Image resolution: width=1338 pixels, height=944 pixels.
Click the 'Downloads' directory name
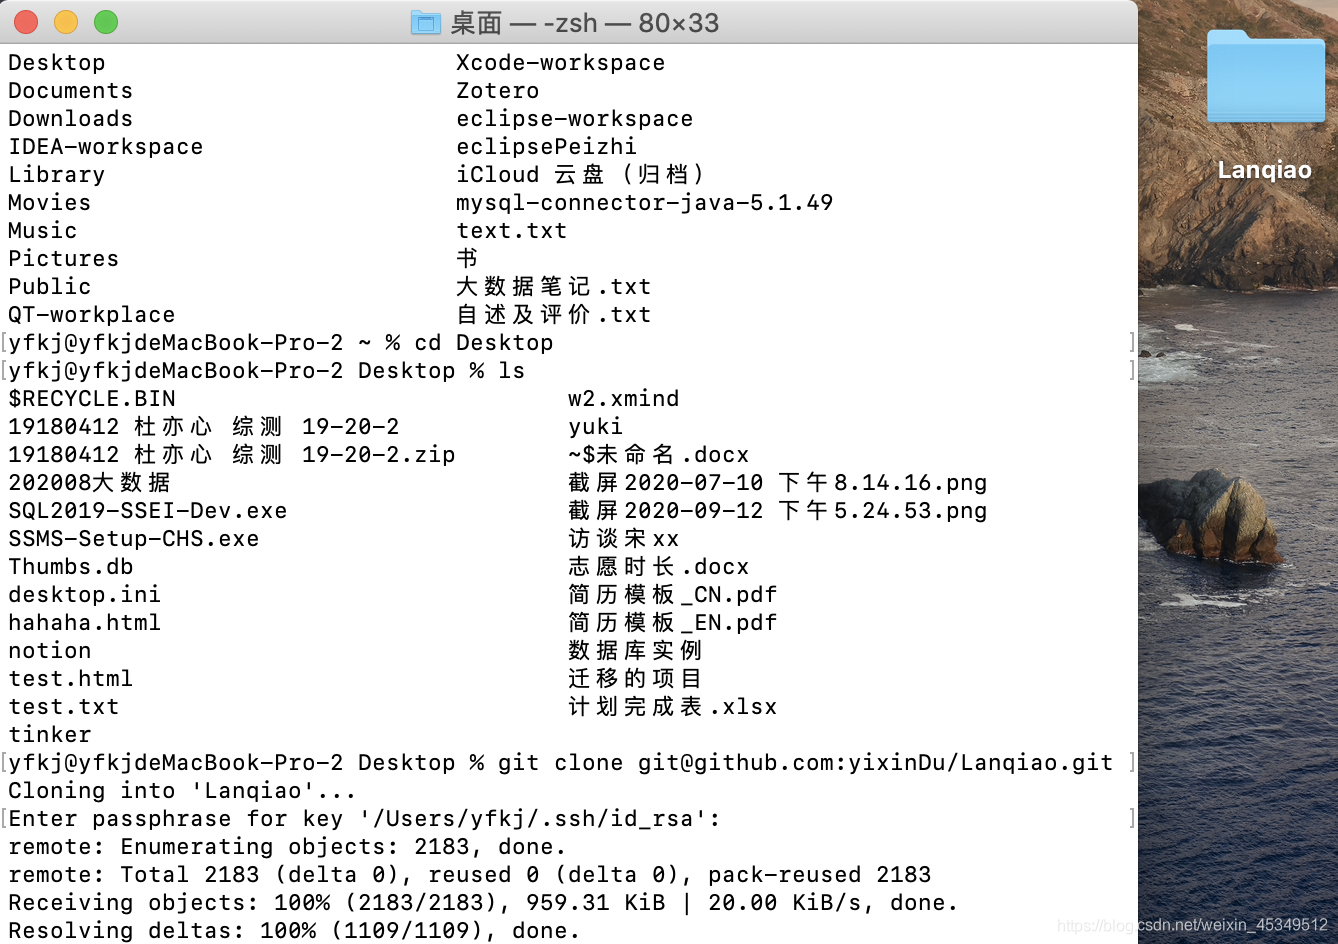pyautogui.click(x=70, y=118)
